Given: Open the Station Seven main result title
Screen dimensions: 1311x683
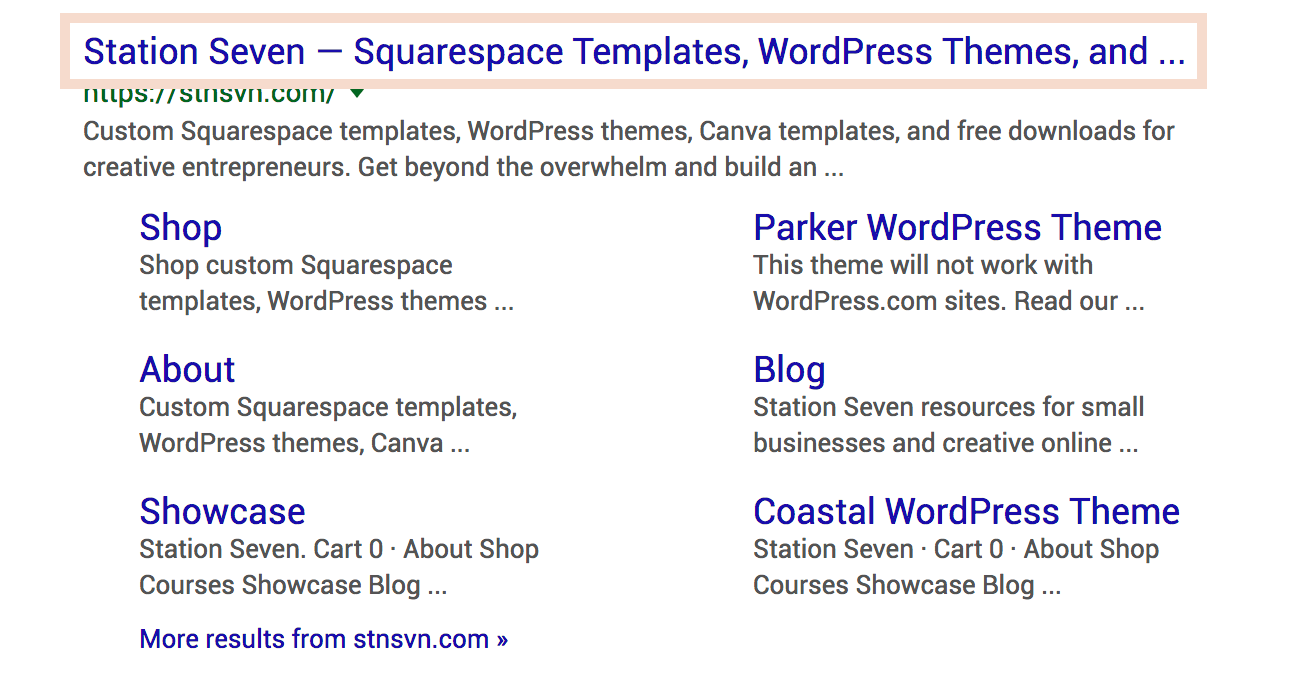Looking at the screenshot, I should pyautogui.click(x=634, y=51).
